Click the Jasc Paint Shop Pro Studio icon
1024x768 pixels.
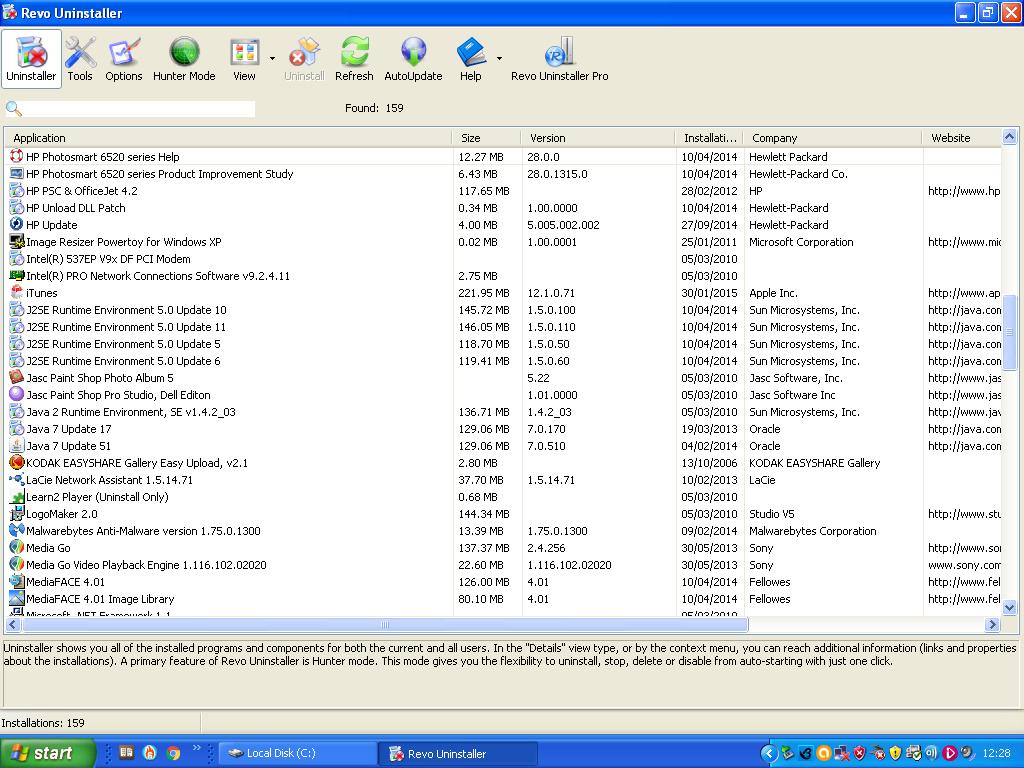tap(16, 394)
